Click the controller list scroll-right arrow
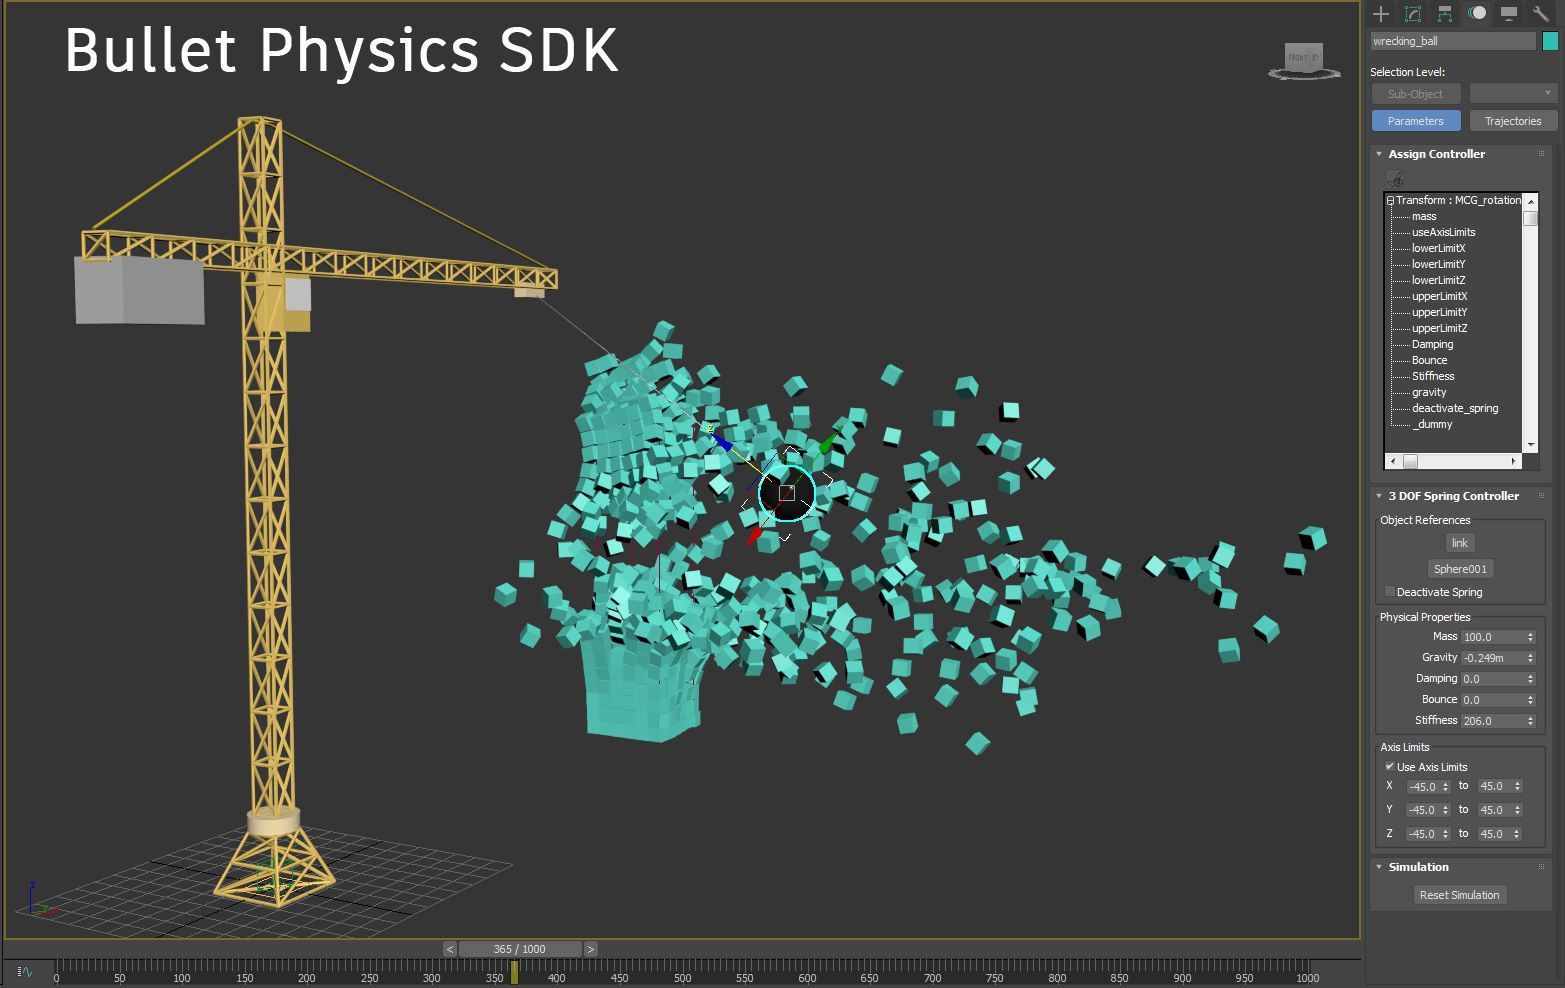 click(x=1514, y=461)
